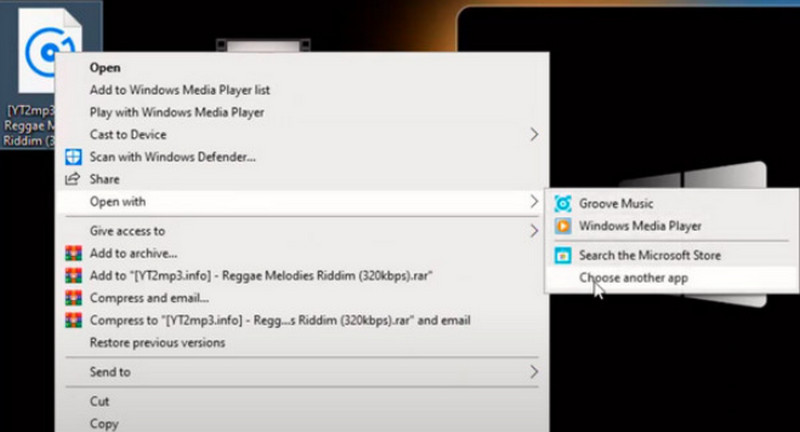Click WinRAR icon beside Add to archive
The image size is (800, 432).
pyautogui.click(x=73, y=253)
